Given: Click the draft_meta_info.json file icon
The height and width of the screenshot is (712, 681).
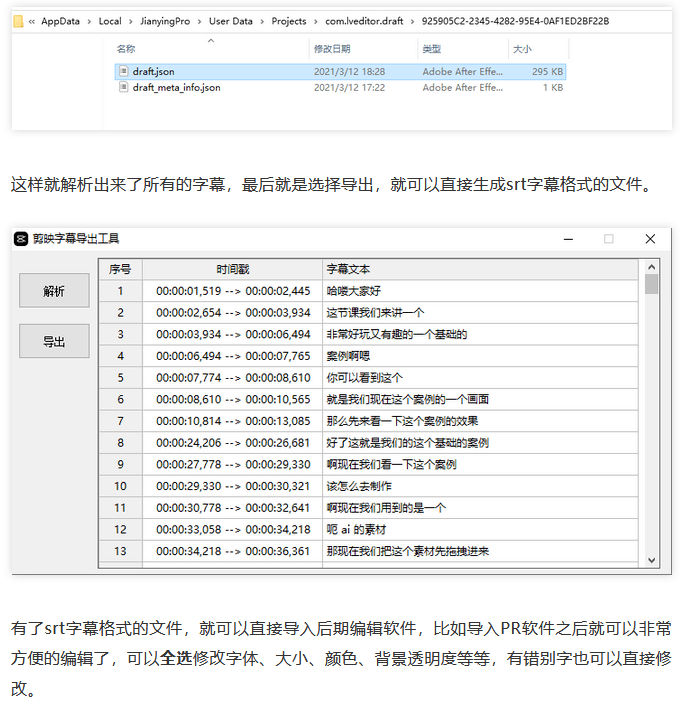Looking at the screenshot, I should click(x=123, y=87).
